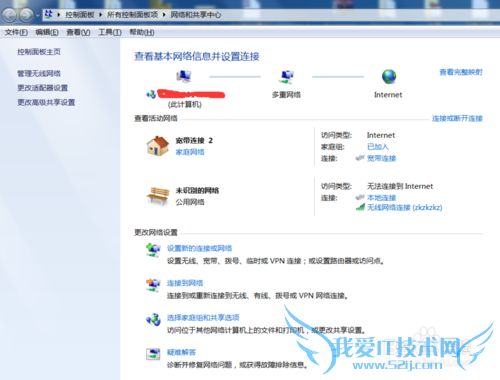
Task: Navigate to 所有控制面板项 breadcrumb
Action: coord(132,15)
